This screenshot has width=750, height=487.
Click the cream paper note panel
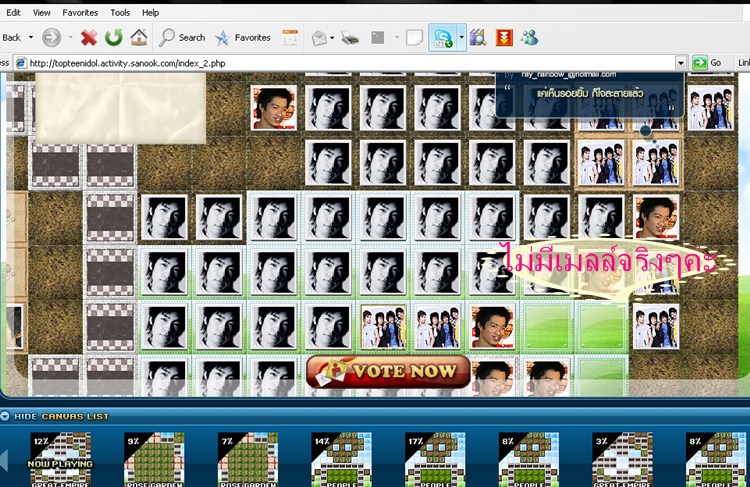(121, 108)
